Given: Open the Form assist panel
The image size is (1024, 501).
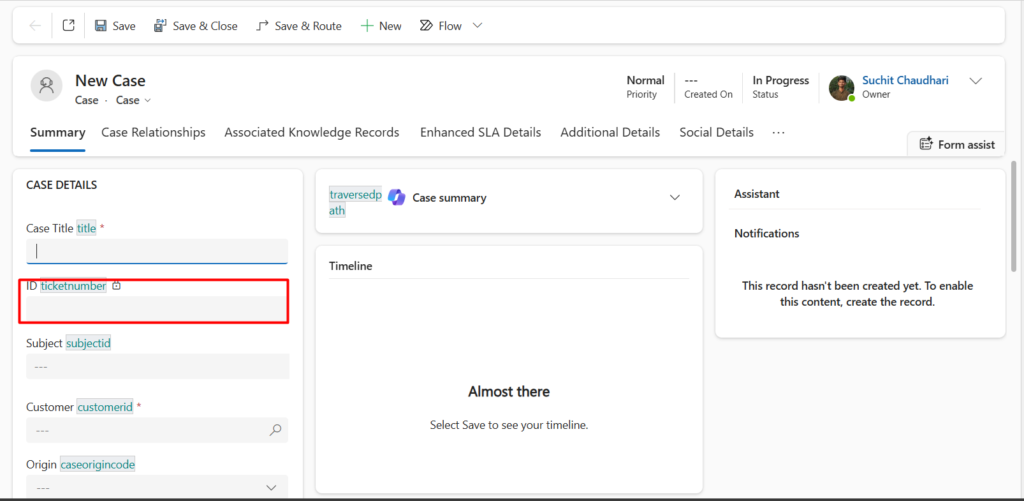Looking at the screenshot, I should click(956, 144).
